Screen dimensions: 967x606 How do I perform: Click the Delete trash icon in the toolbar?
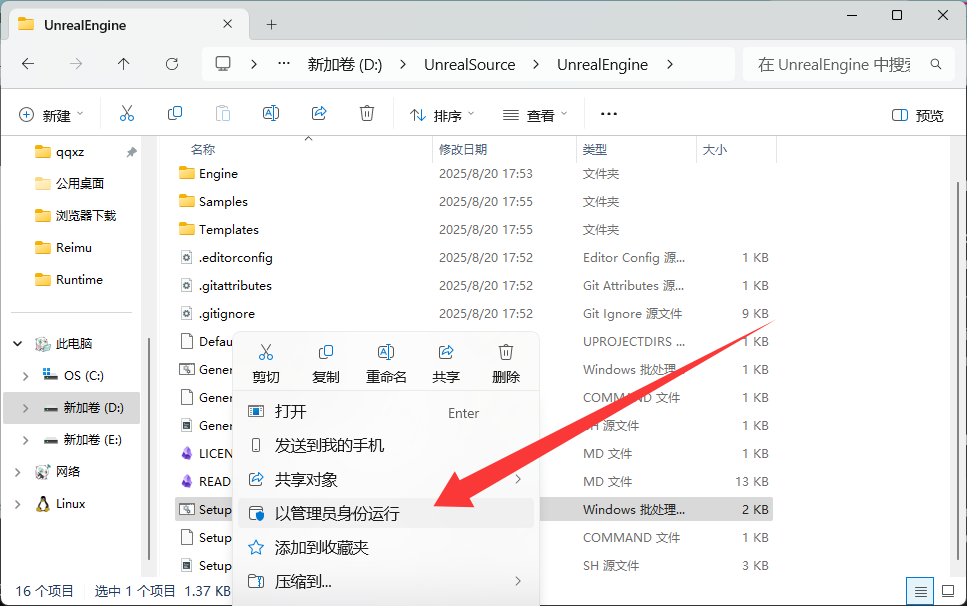coord(367,114)
